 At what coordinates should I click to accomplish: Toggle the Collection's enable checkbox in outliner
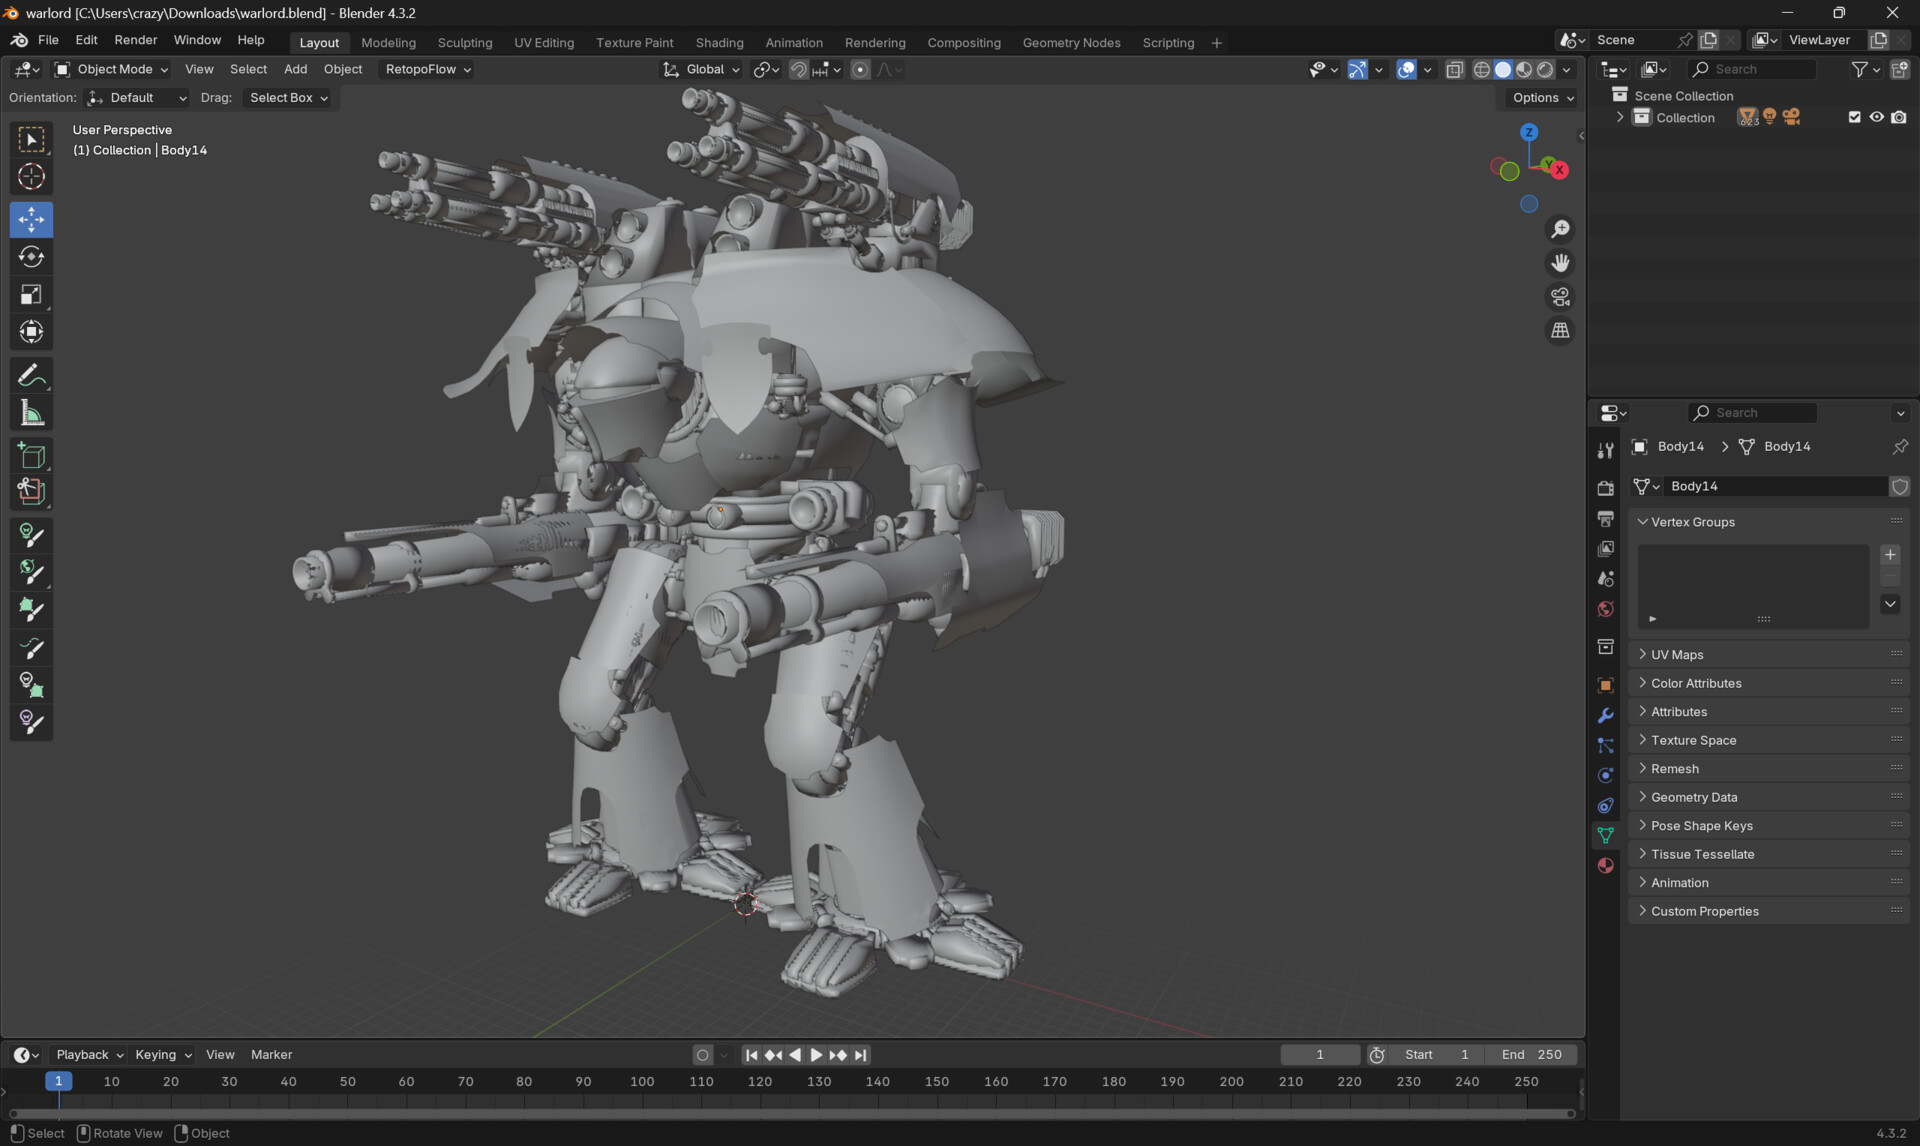[1854, 117]
